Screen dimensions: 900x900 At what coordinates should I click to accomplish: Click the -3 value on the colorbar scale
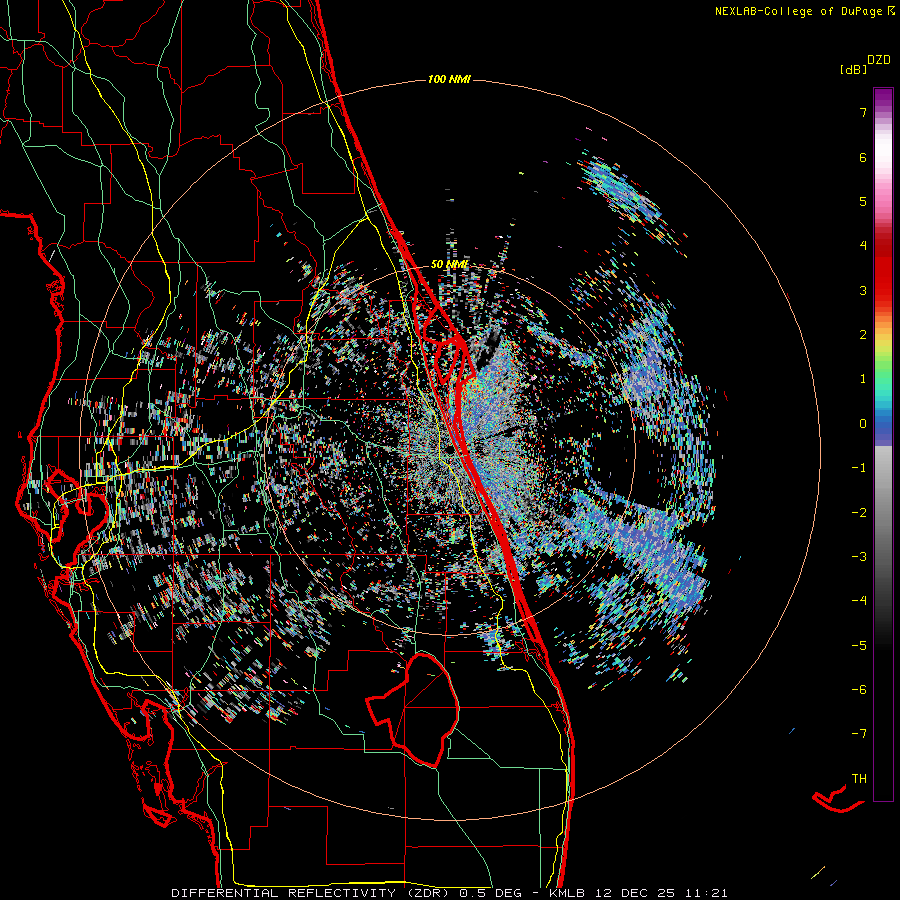point(859,557)
